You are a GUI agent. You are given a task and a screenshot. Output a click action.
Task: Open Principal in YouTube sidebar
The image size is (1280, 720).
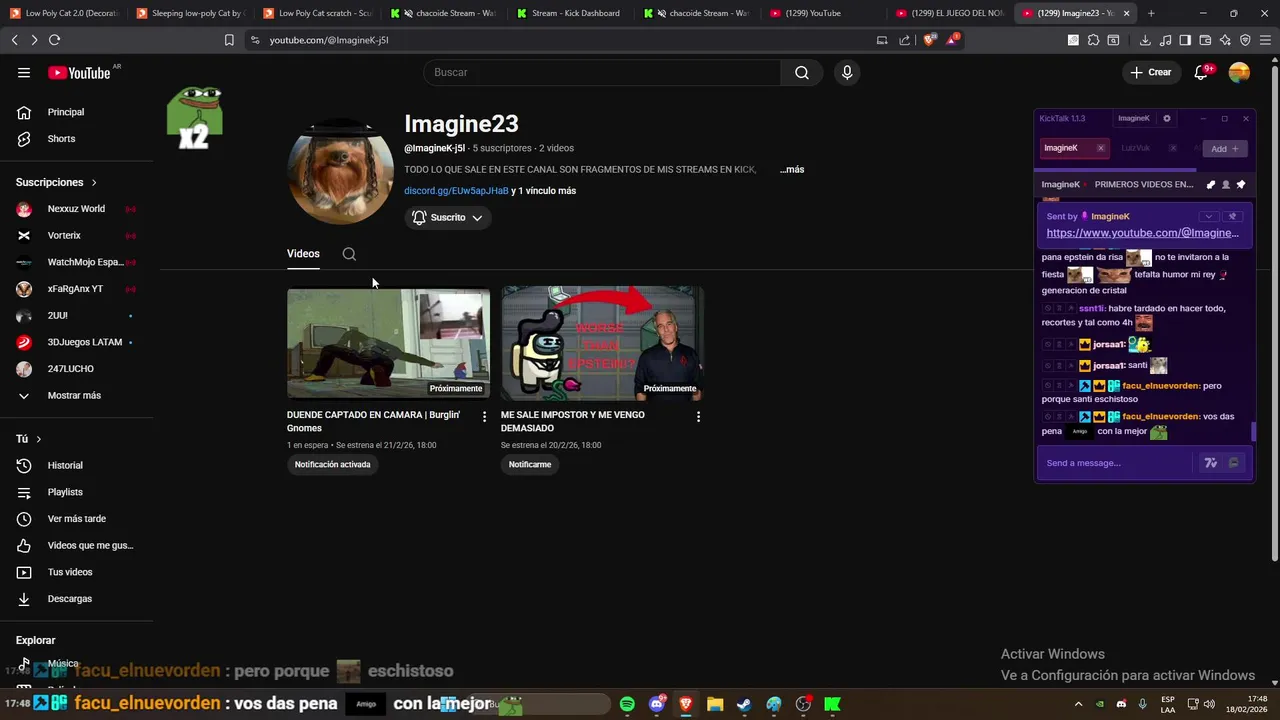[x=66, y=112]
